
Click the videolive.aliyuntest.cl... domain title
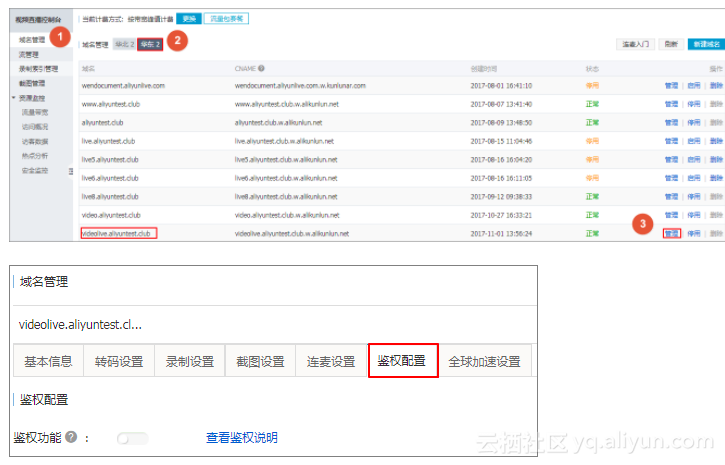[x=80, y=324]
